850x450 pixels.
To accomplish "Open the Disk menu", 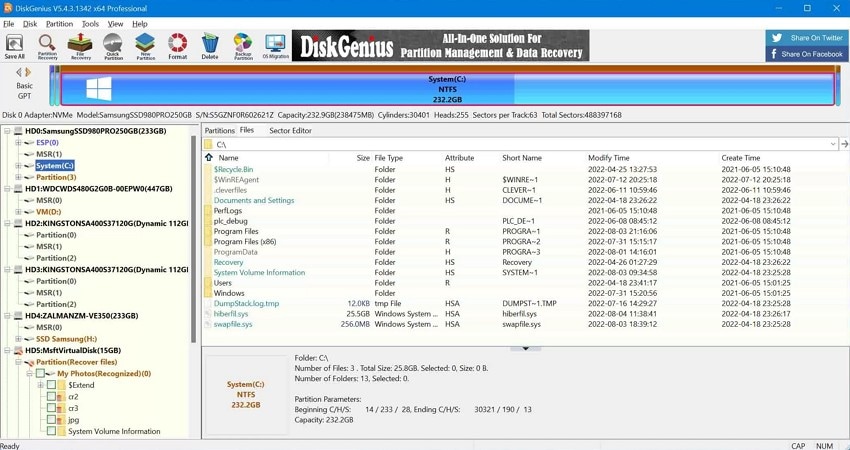I will (x=30, y=24).
